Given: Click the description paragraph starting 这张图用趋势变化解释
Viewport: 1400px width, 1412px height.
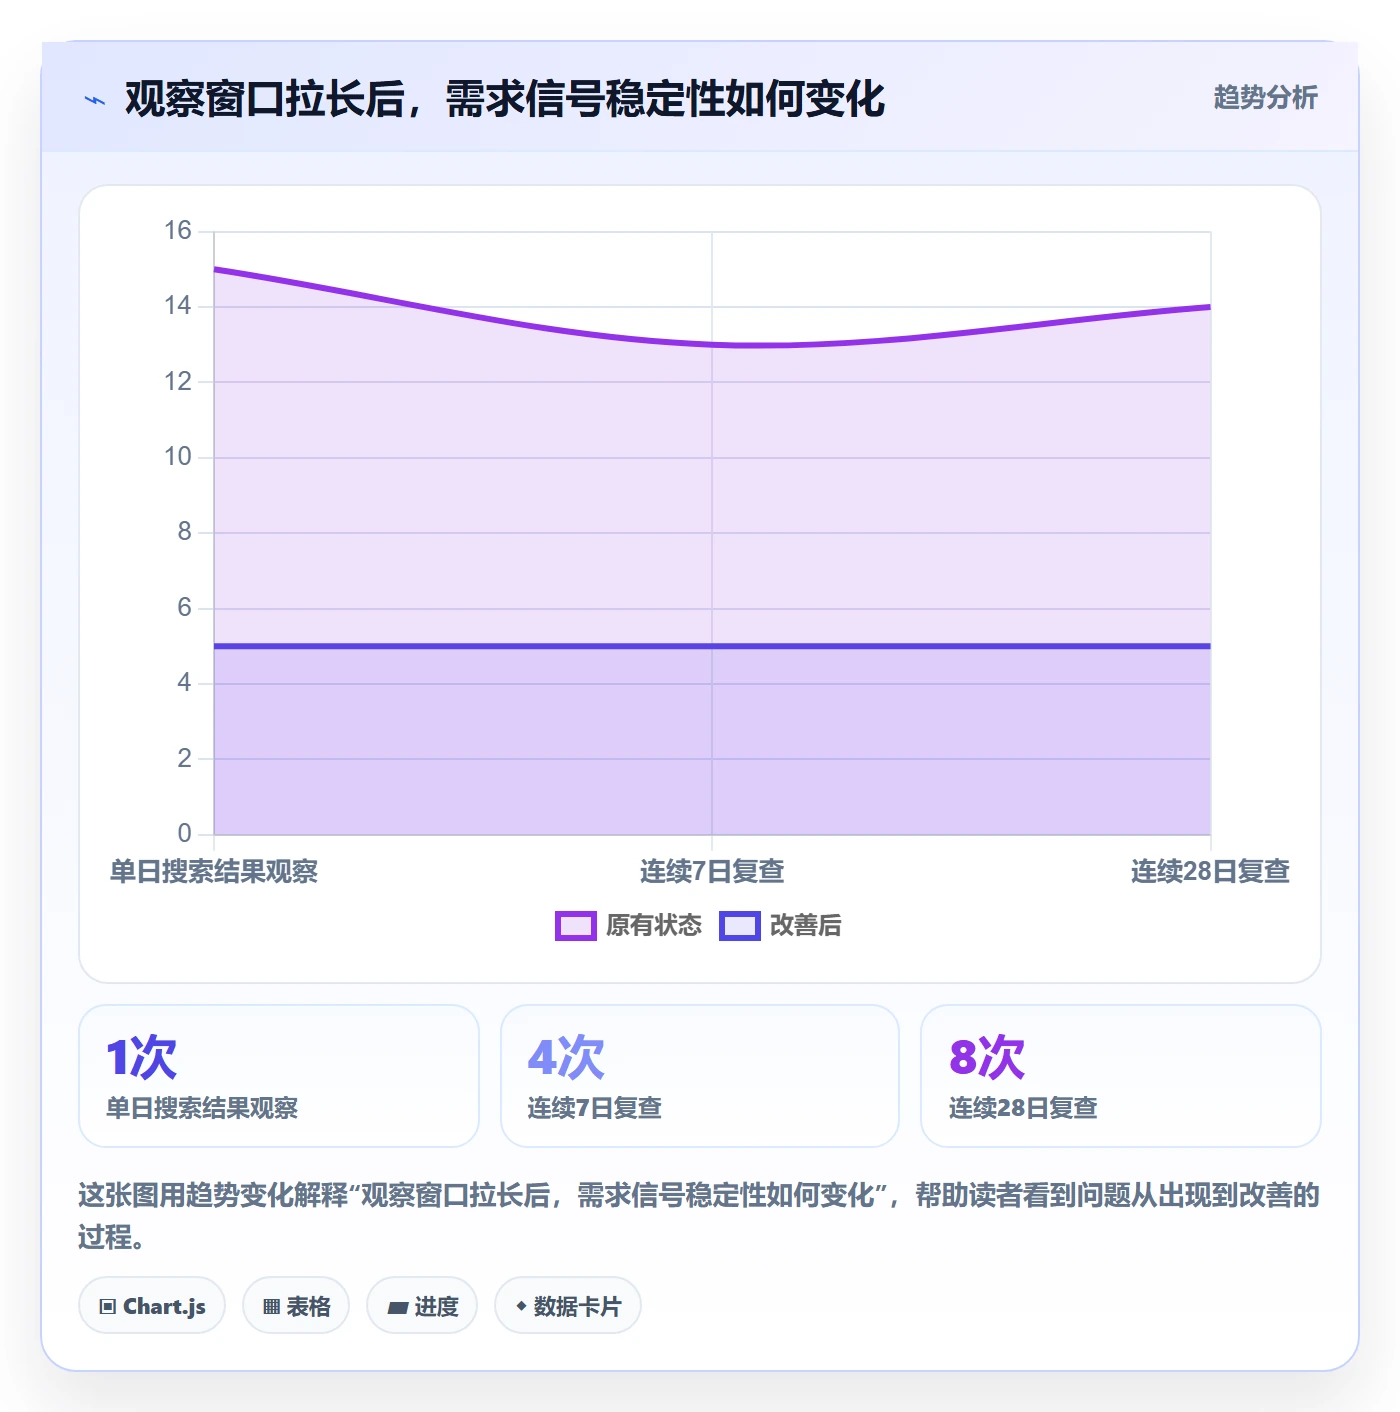Looking at the screenshot, I should tap(699, 1216).
